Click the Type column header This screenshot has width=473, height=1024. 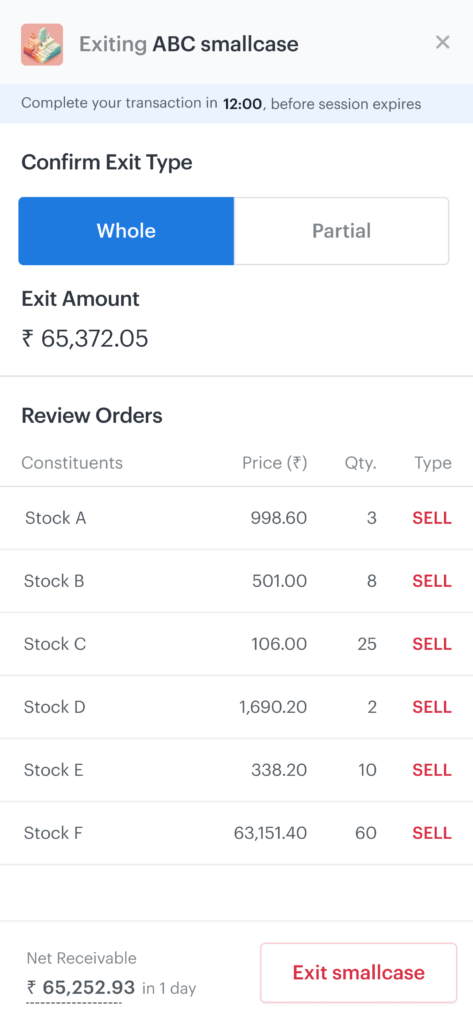click(x=433, y=463)
